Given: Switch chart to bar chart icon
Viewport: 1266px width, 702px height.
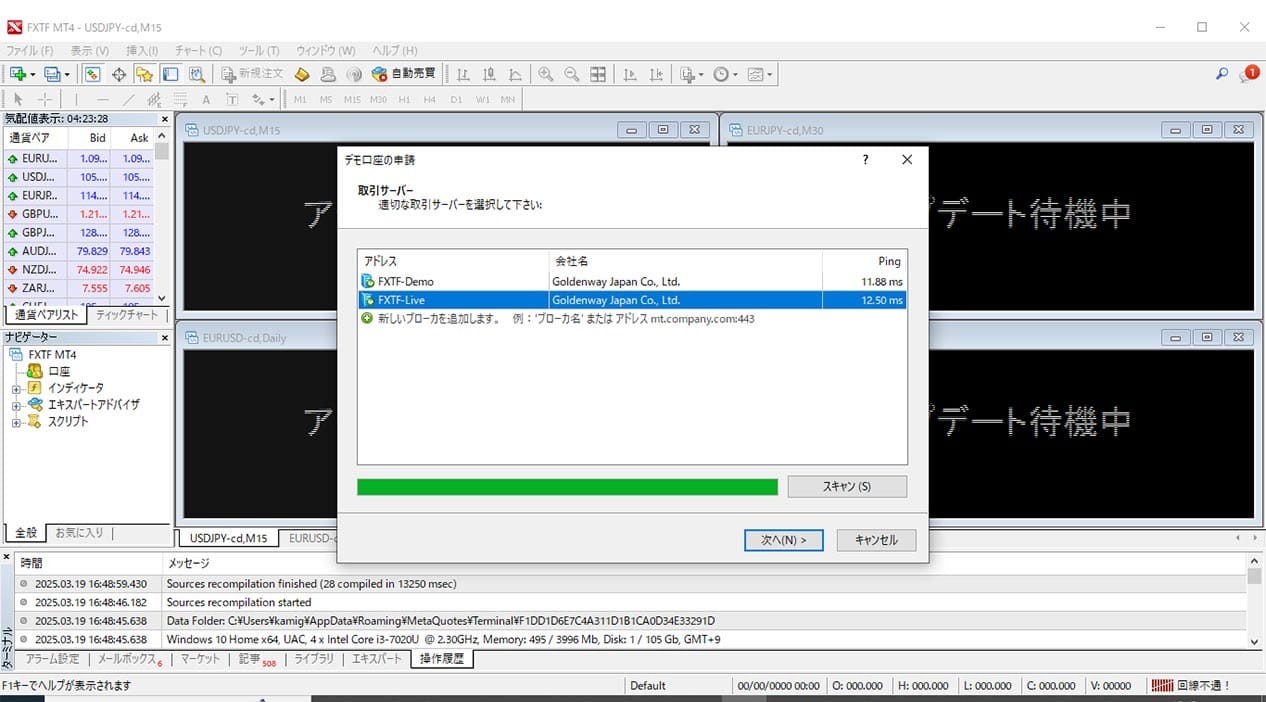Looking at the screenshot, I should (463, 74).
